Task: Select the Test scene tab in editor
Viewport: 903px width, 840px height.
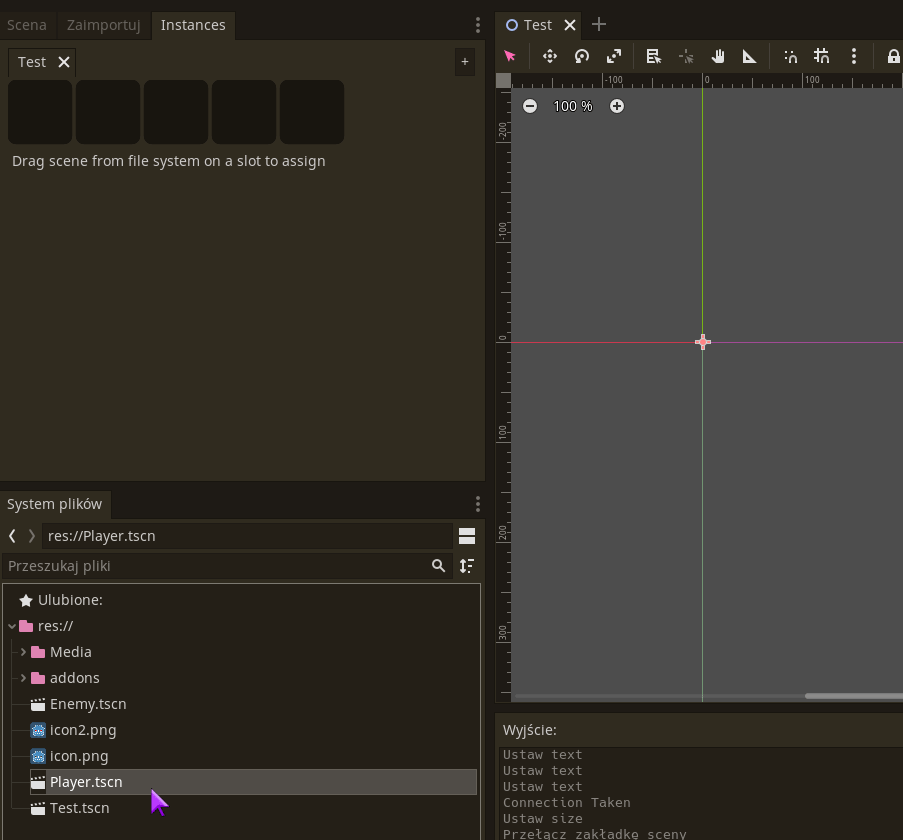Action: point(537,25)
